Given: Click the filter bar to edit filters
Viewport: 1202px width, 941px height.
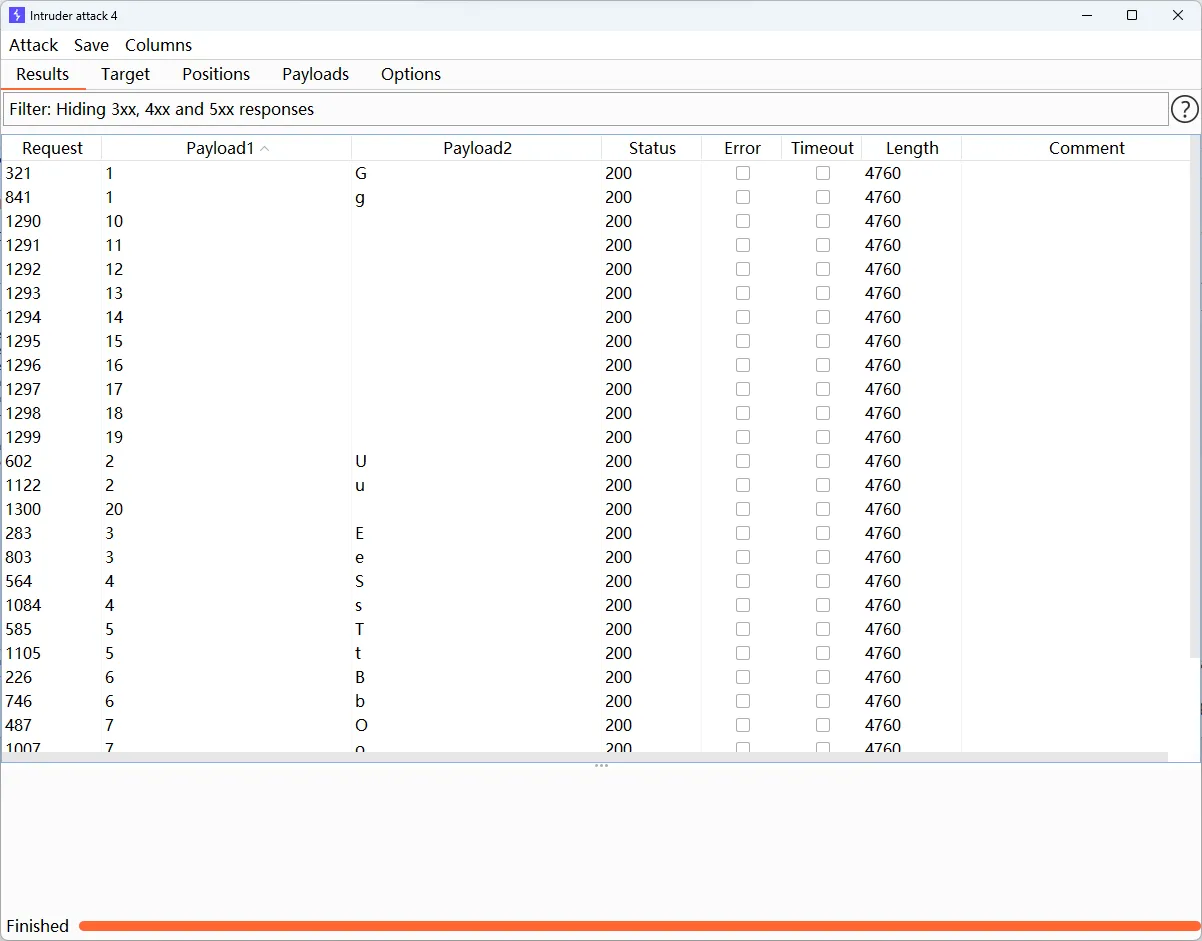Looking at the screenshot, I should tap(585, 109).
